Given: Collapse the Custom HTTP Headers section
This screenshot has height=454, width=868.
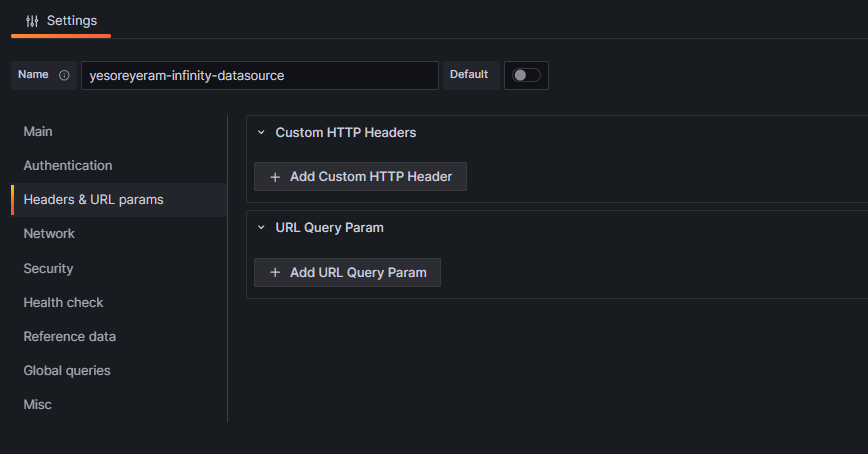Looking at the screenshot, I should (261, 133).
